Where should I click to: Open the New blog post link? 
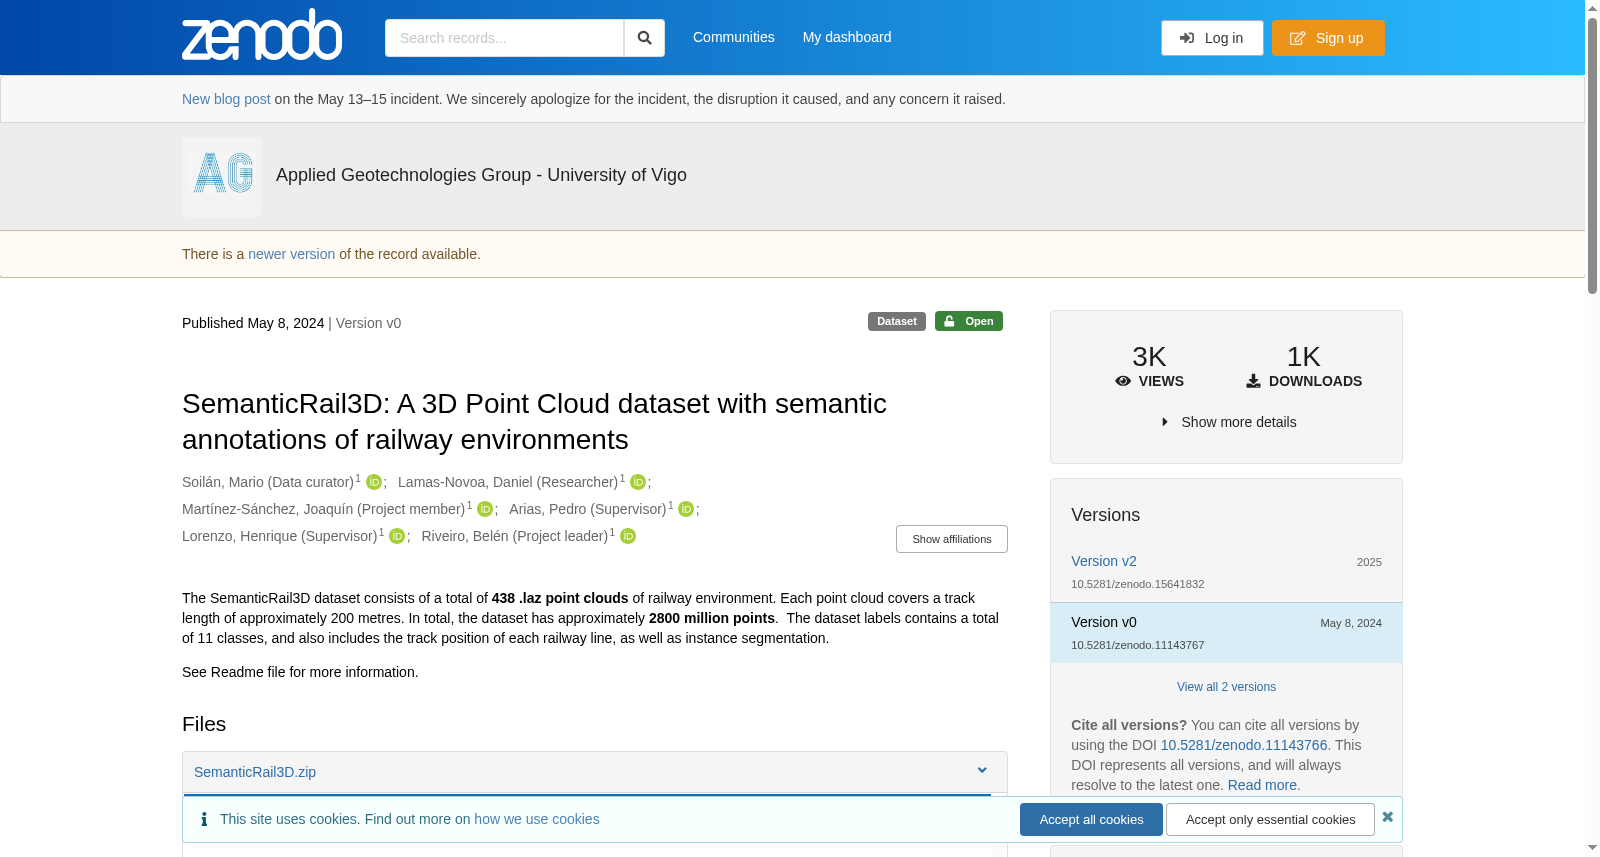click(226, 99)
